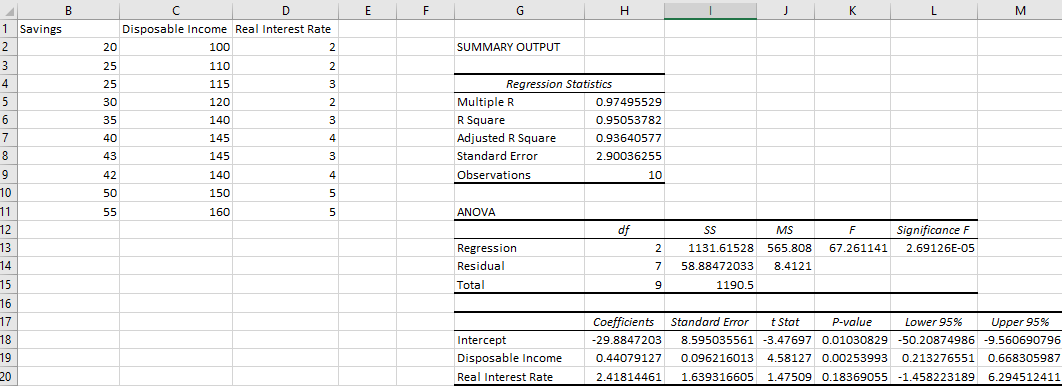1062x386 pixels.
Task: Click the ANOVA label cell
Action: click(519, 211)
